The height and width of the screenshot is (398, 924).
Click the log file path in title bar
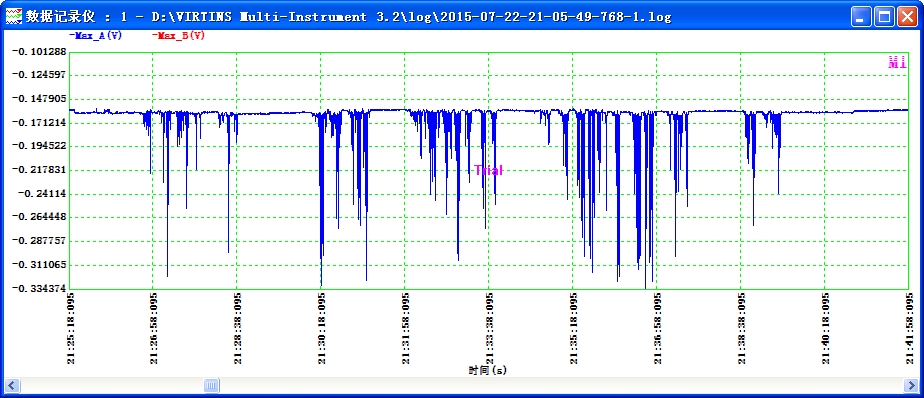[411, 17]
